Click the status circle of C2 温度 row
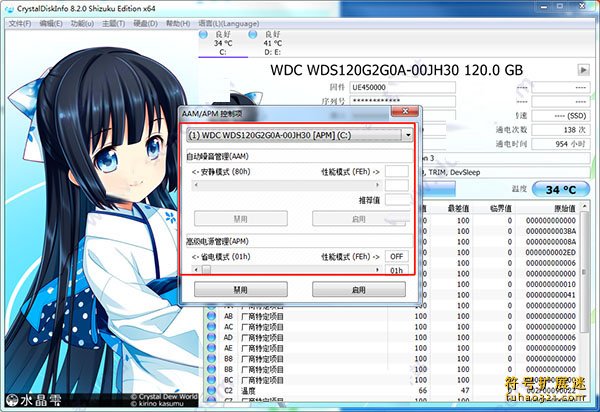Screen dimensions: 600x412 [x=211, y=391]
